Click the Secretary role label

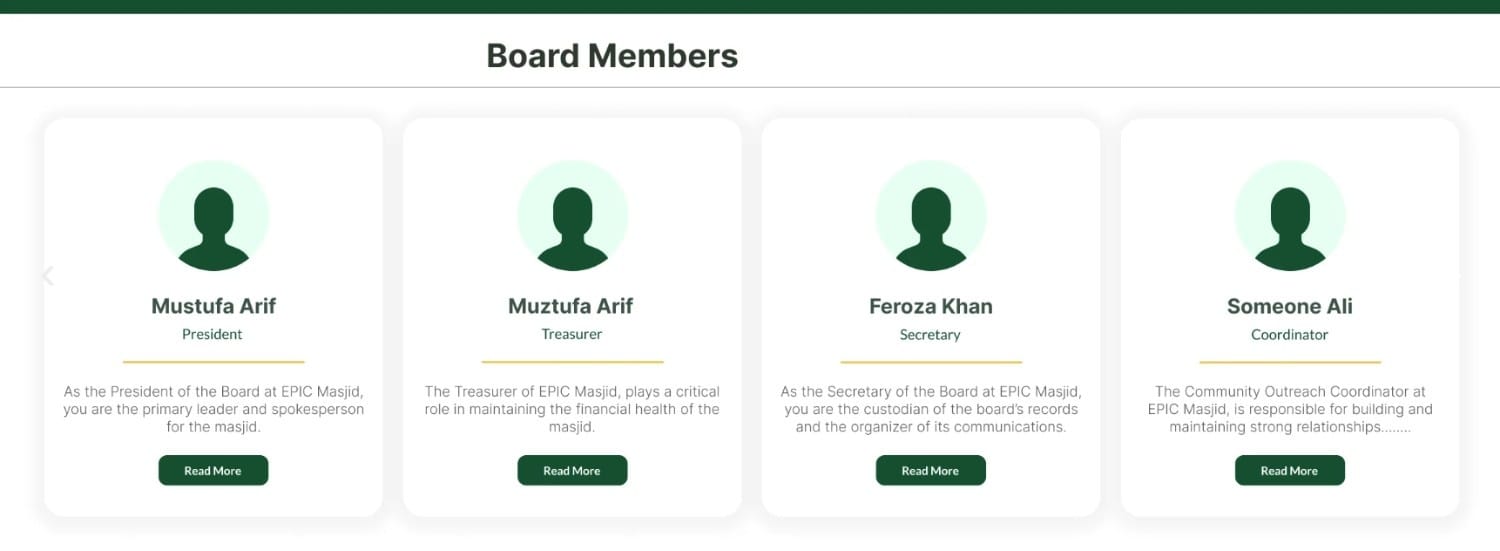[930, 334]
